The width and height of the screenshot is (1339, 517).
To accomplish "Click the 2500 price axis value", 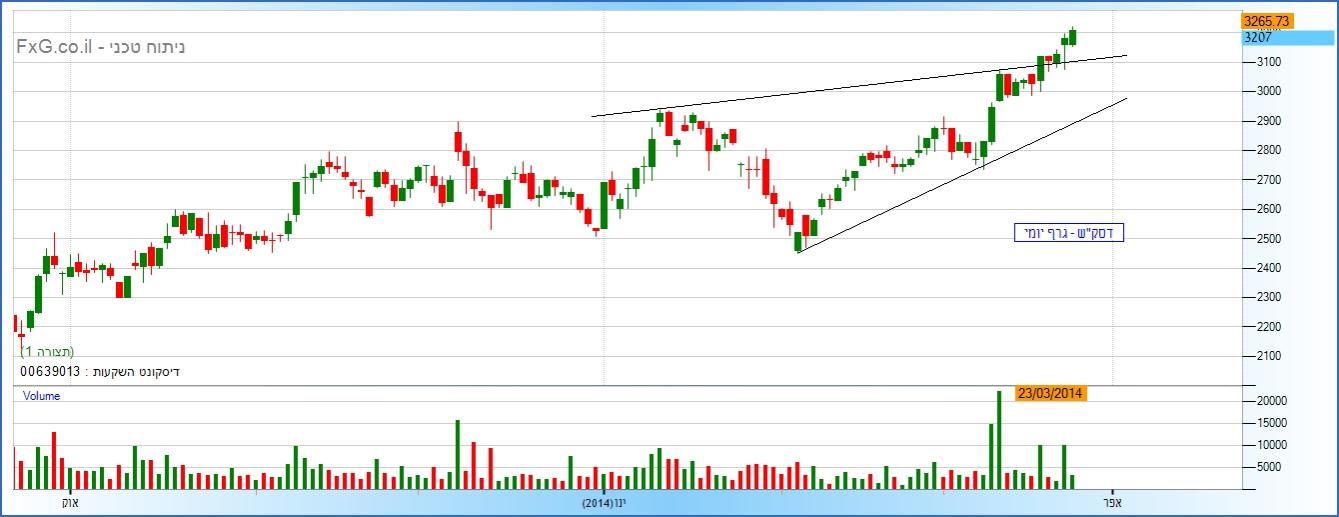I will pos(1267,239).
